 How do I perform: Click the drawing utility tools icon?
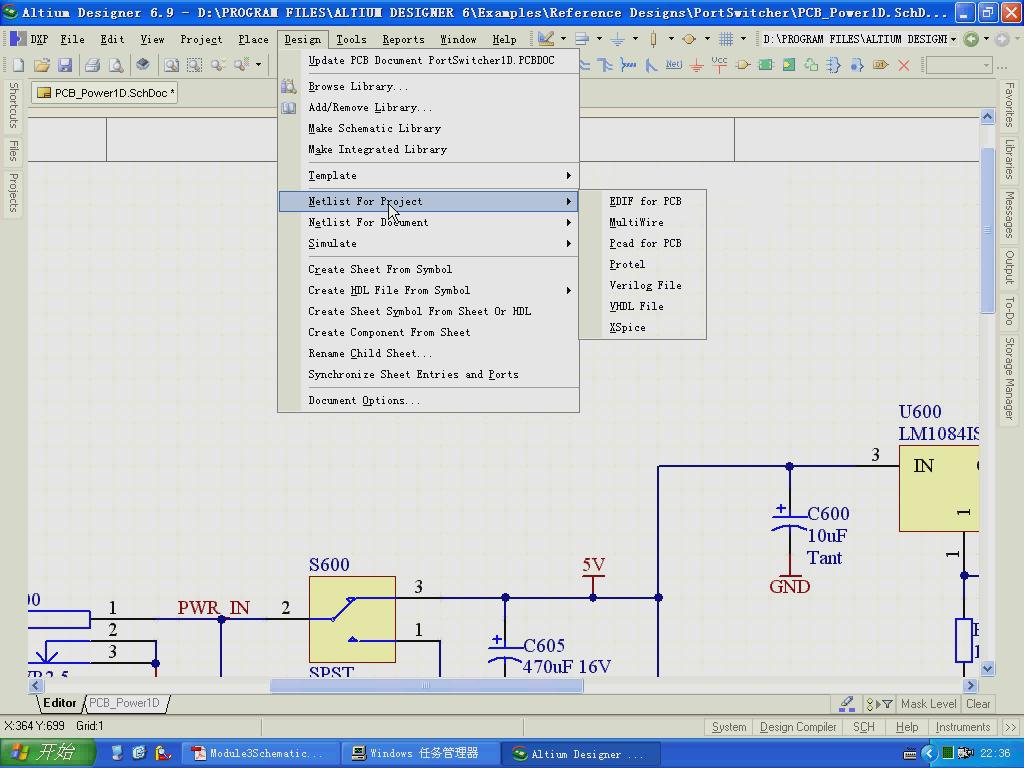[x=546, y=39]
